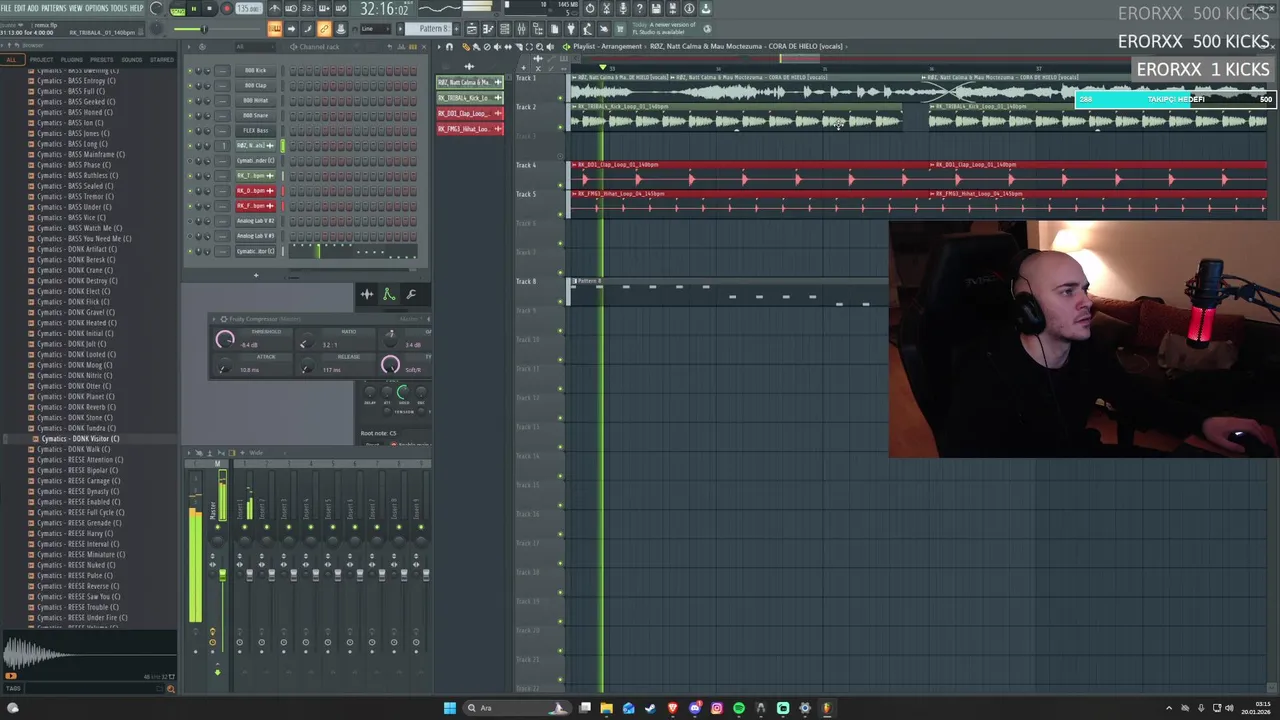Click the Instagram icon in the taskbar
The height and width of the screenshot is (720, 1280).
(x=717, y=708)
